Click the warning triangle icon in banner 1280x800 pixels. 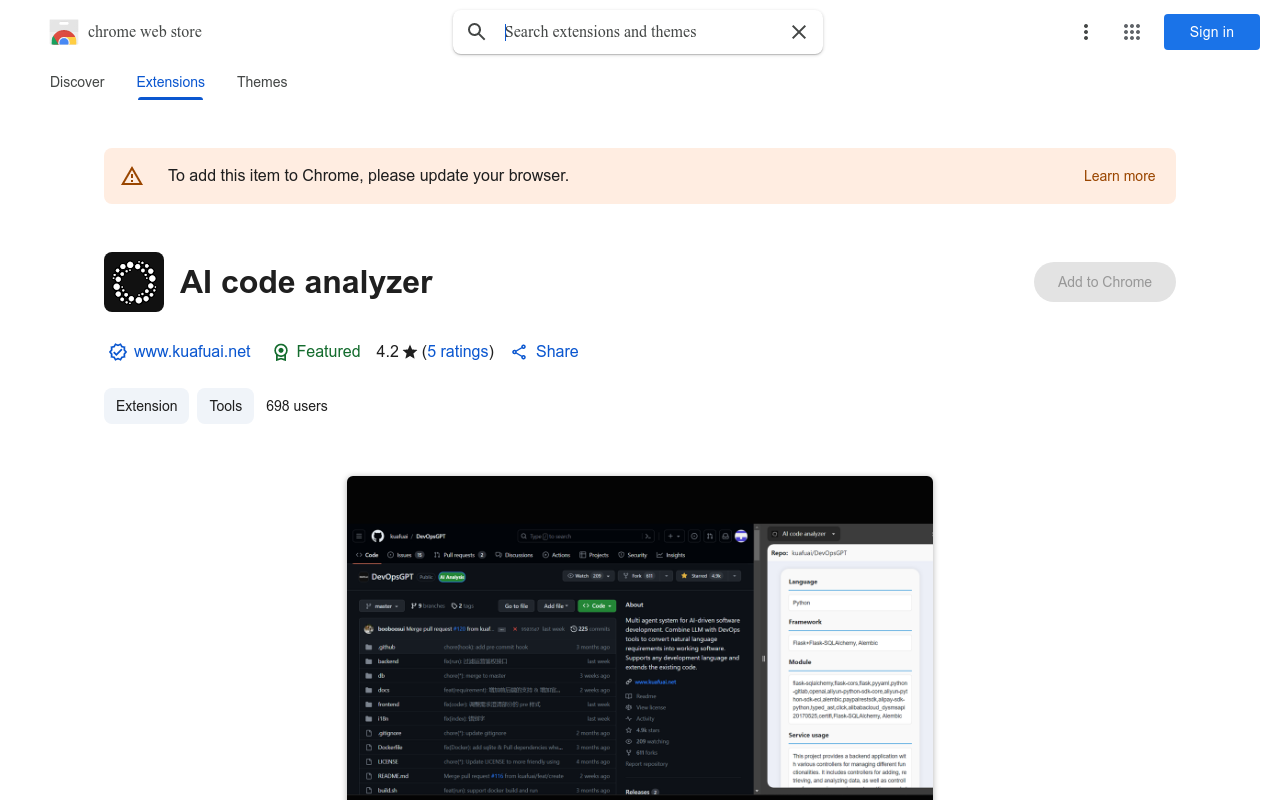point(132,176)
